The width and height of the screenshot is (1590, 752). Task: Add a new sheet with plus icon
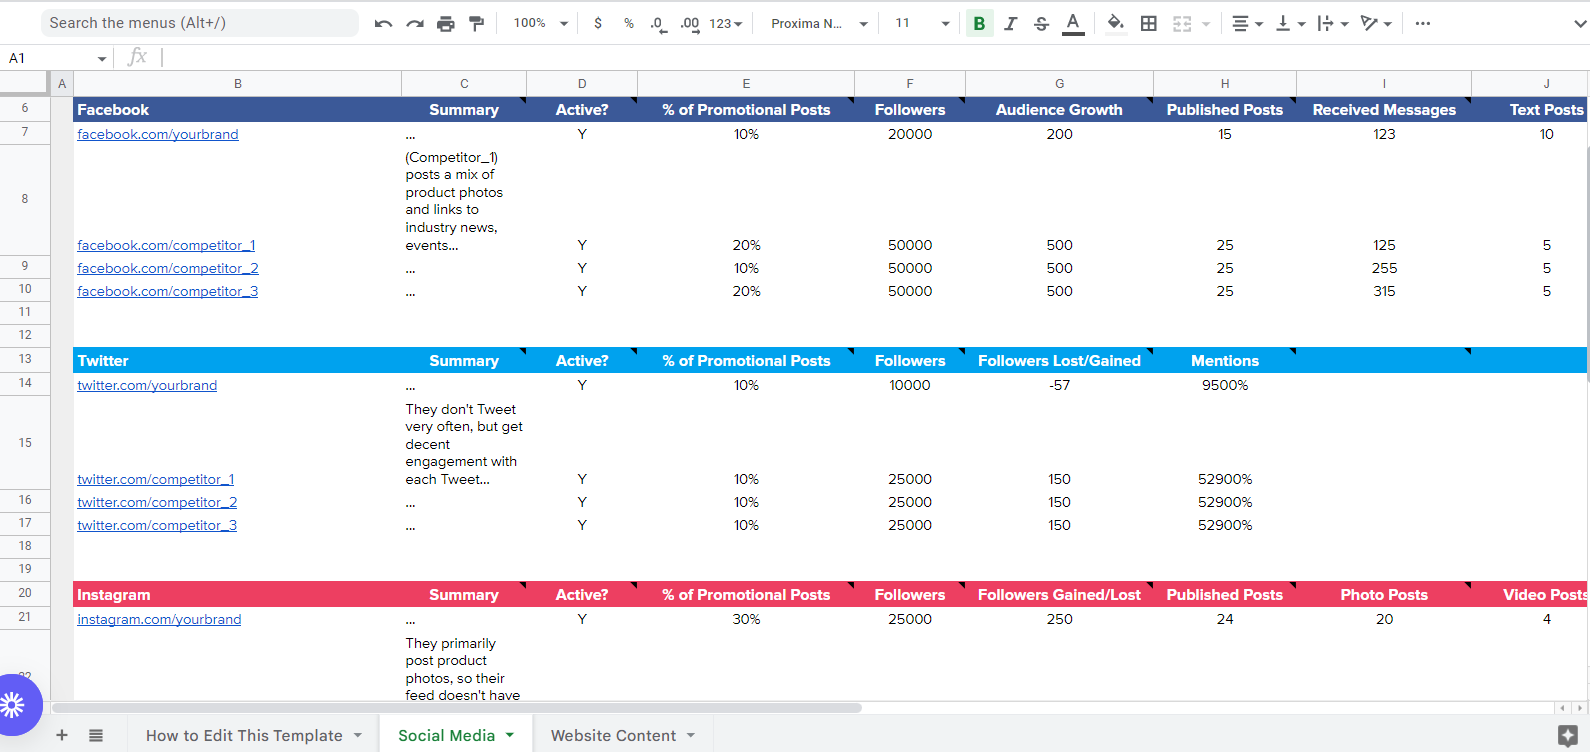click(62, 735)
